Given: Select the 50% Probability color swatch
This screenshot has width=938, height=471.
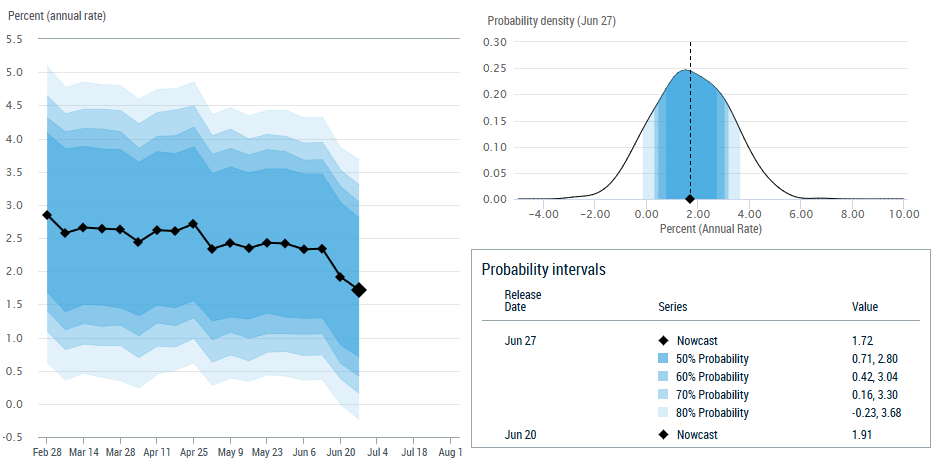Looking at the screenshot, I should [x=665, y=359].
